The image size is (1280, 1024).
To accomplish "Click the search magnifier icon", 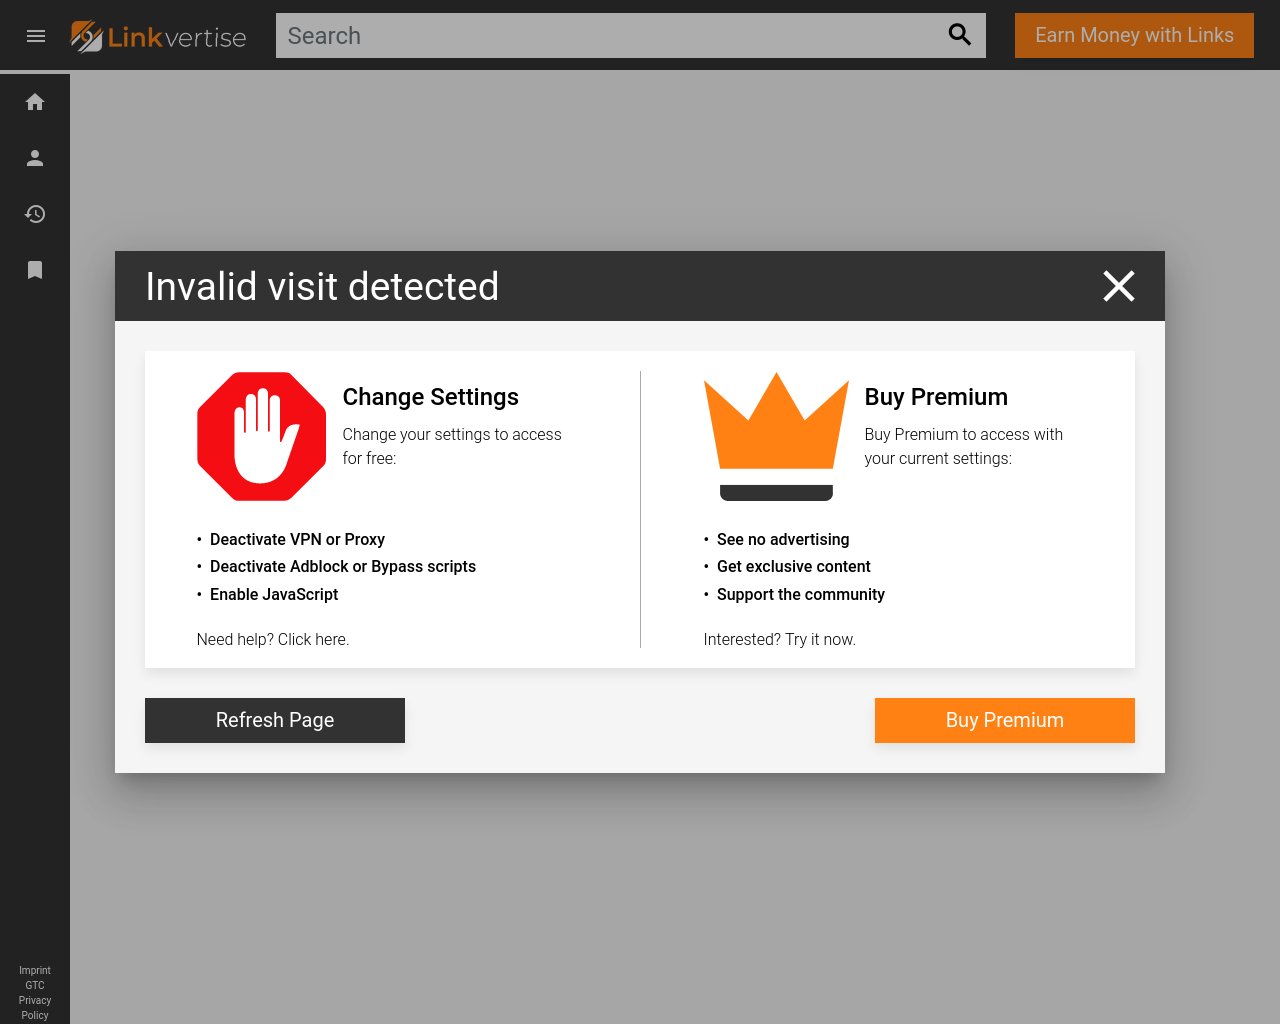I will pyautogui.click(x=959, y=35).
